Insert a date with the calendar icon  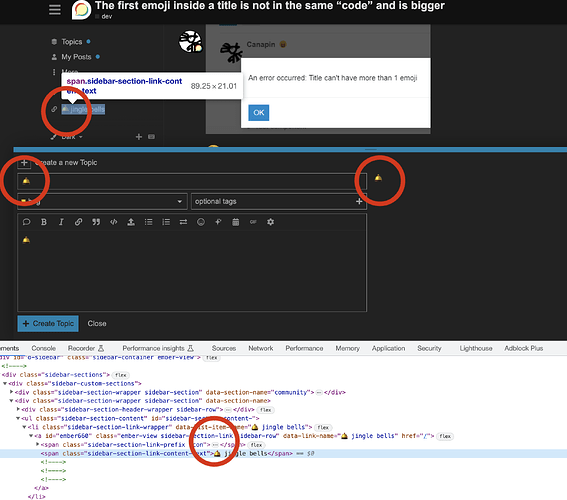pyautogui.click(x=235, y=222)
